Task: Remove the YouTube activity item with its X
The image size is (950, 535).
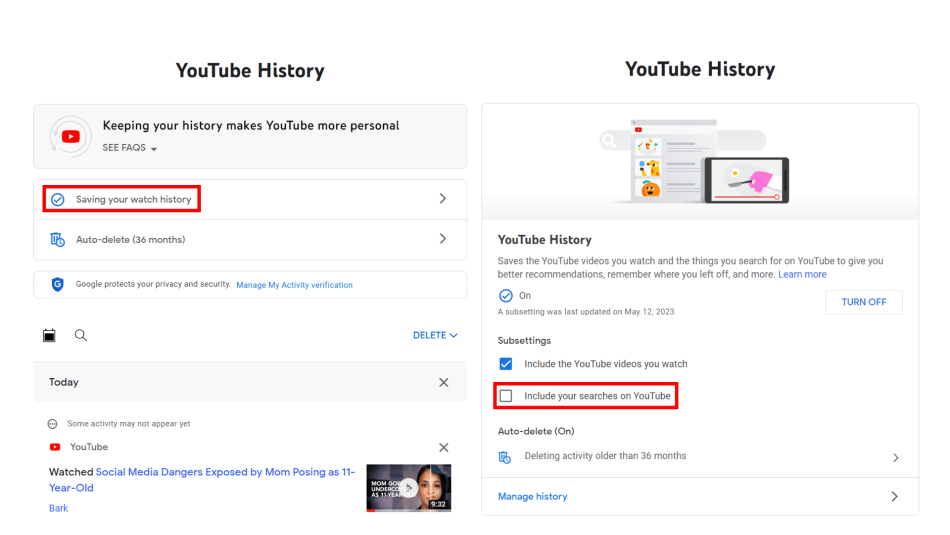Action: click(443, 447)
